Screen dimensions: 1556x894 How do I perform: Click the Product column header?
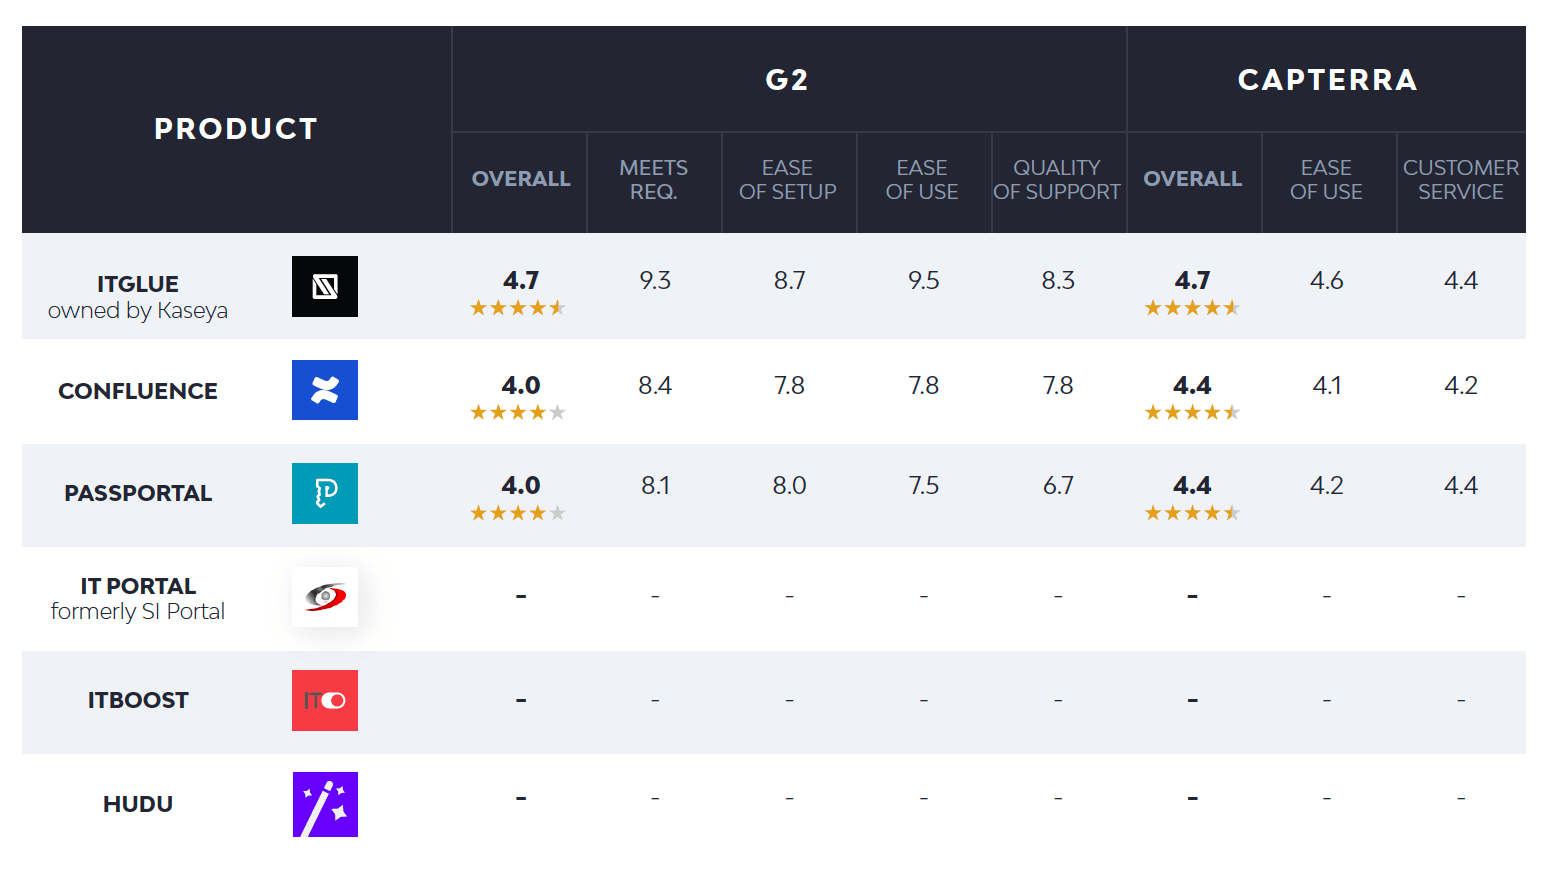pyautogui.click(x=236, y=129)
